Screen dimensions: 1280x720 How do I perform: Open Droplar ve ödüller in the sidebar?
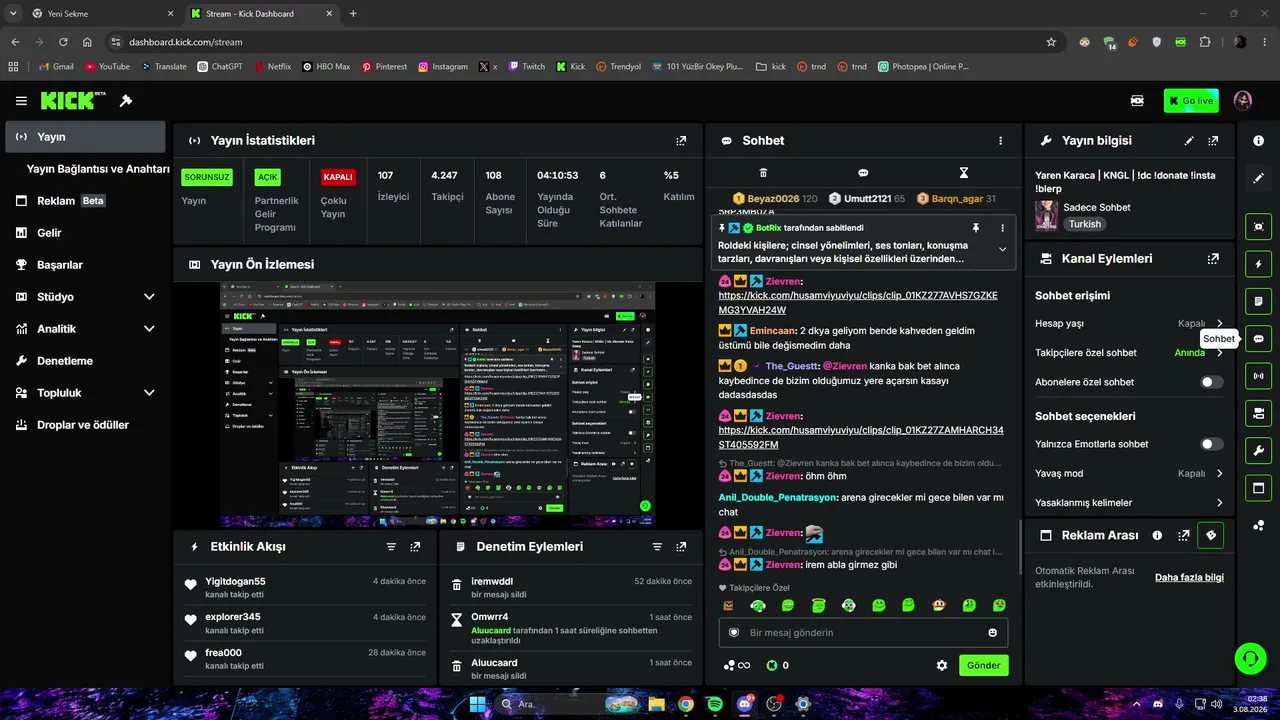tap(85, 425)
